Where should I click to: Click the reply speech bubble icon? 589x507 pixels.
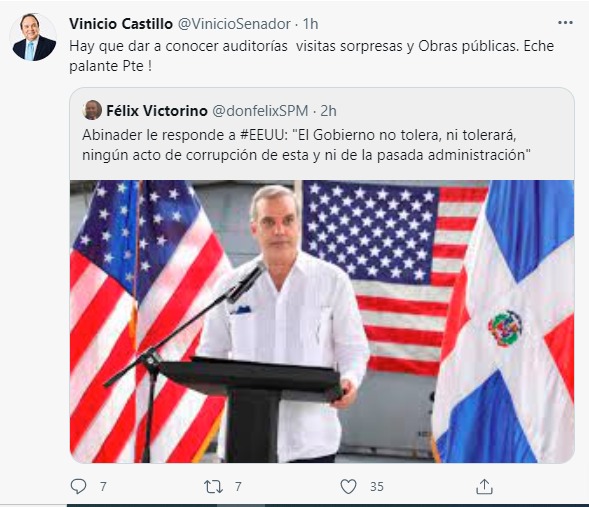[79, 486]
